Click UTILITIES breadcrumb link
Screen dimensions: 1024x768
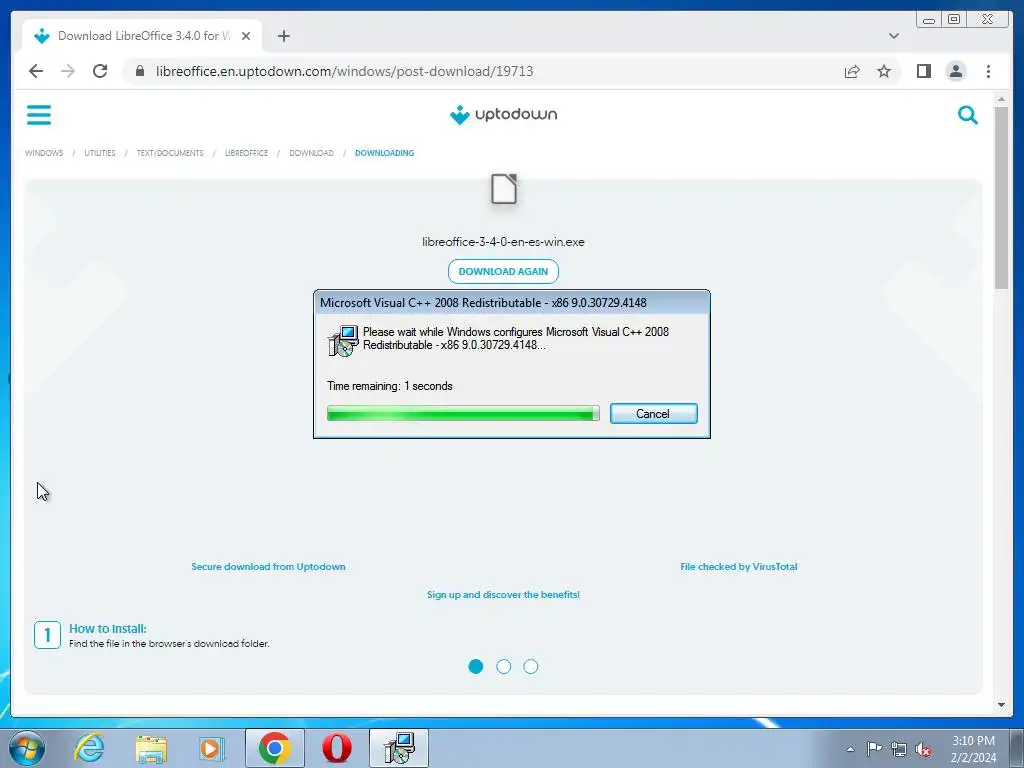click(99, 153)
